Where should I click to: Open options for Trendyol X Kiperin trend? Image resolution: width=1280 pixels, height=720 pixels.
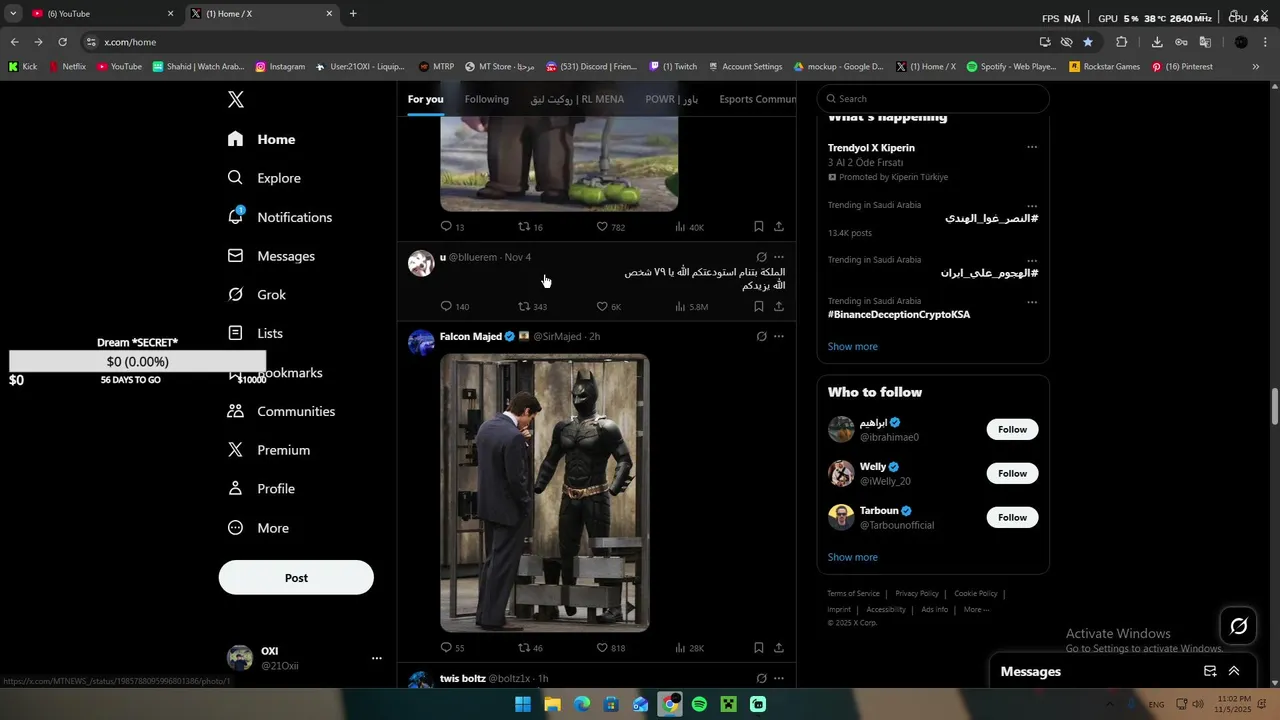[x=1032, y=147]
